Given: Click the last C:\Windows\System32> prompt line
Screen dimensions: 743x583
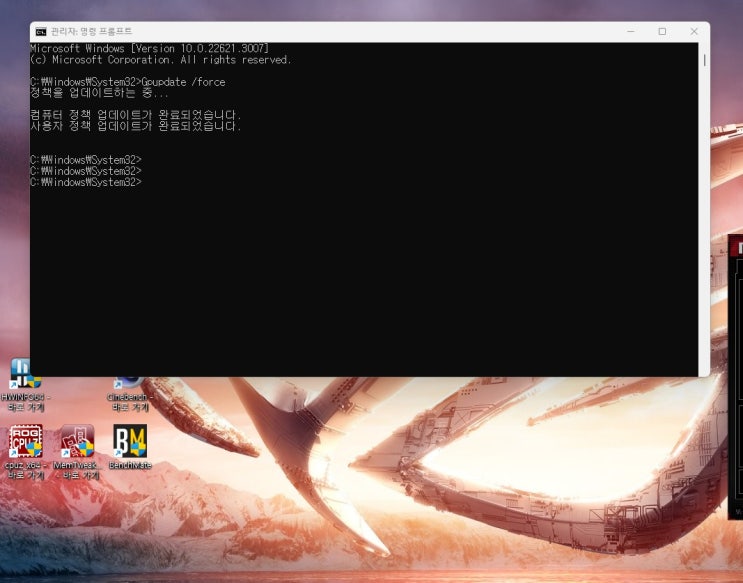Looking at the screenshot, I should (x=86, y=182).
